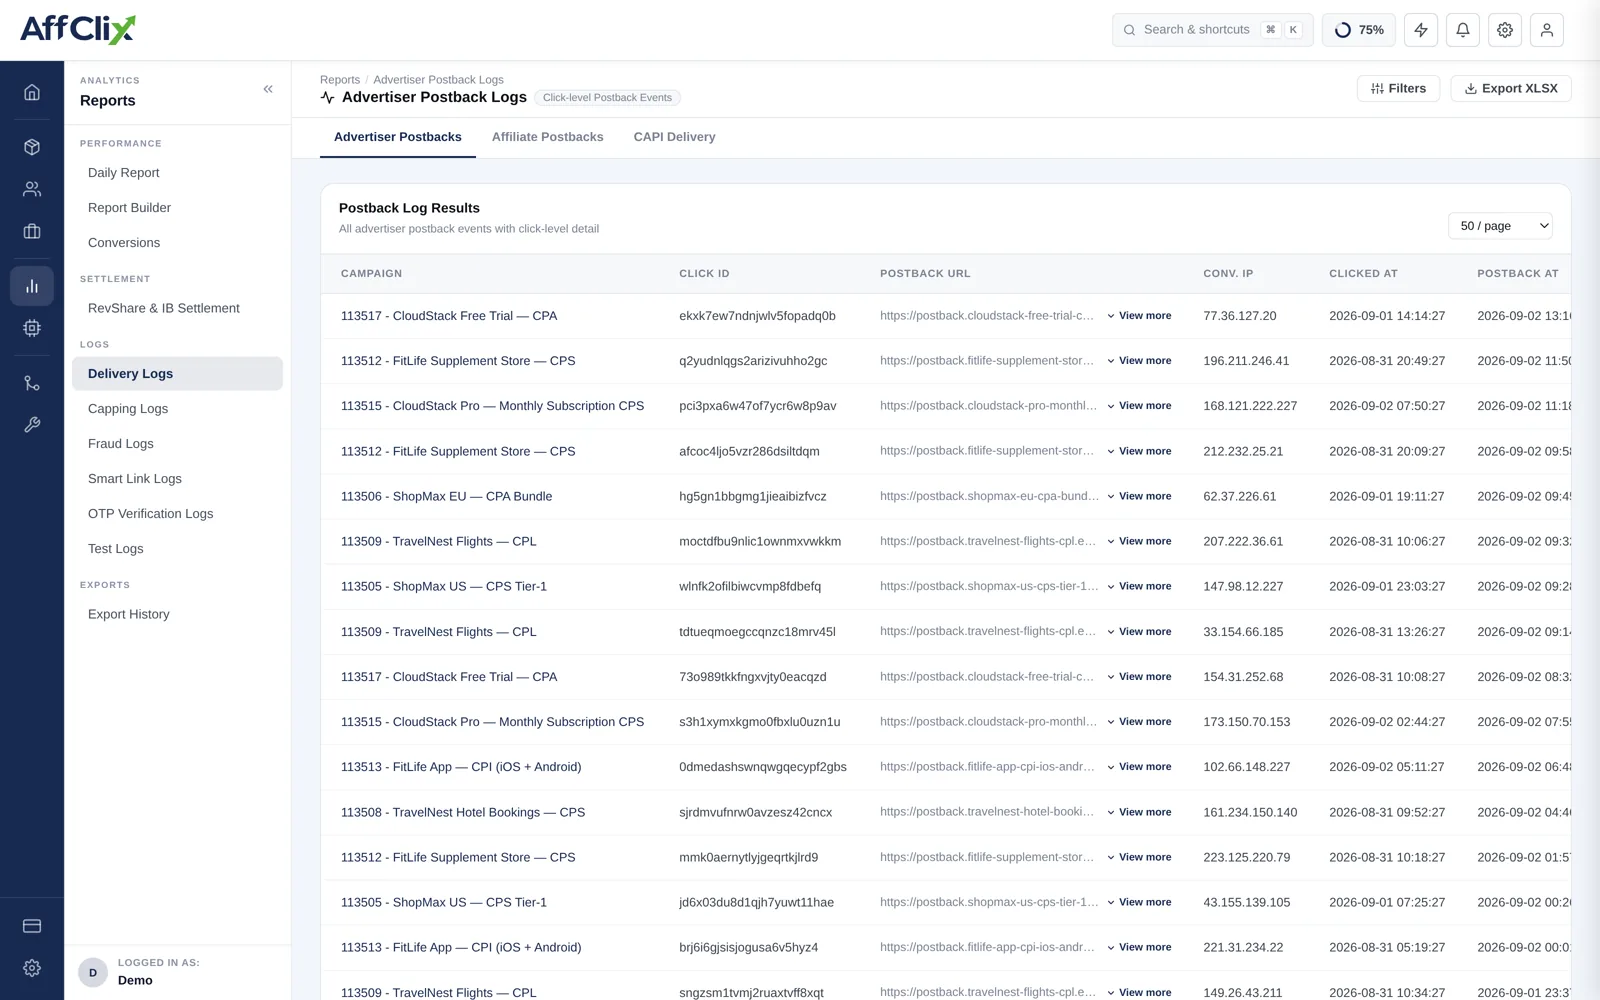Screen dimensions: 1600x1000
Task: Open the notifications bell
Action: point(1463,30)
